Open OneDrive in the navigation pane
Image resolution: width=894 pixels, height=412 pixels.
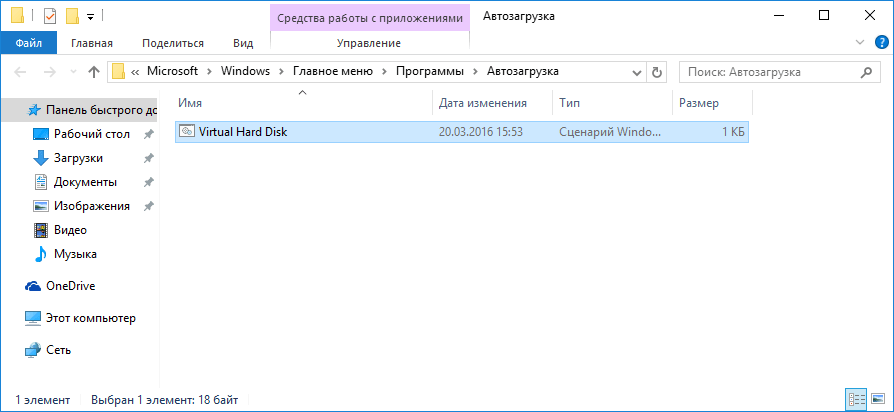click(70, 286)
